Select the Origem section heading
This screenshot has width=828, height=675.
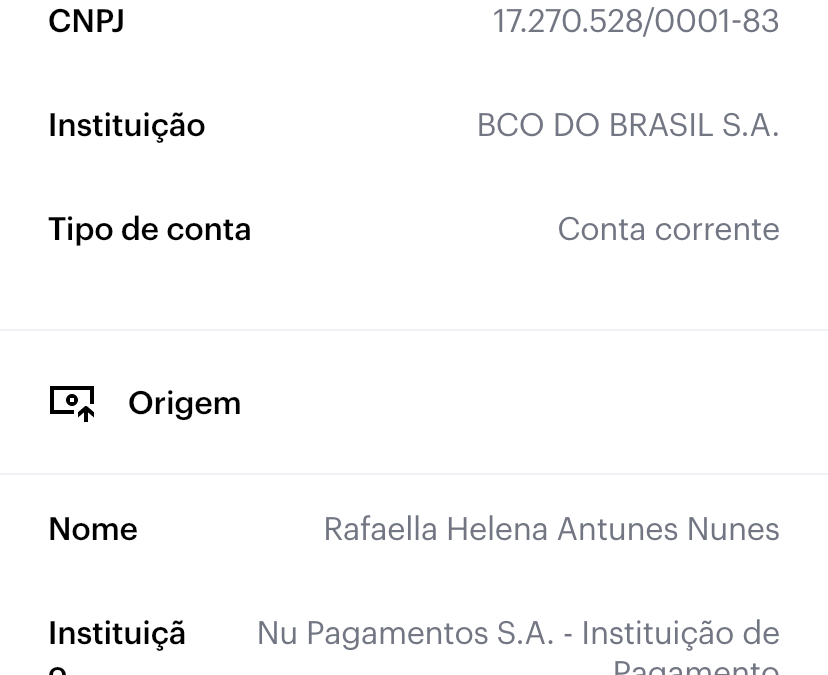click(184, 405)
